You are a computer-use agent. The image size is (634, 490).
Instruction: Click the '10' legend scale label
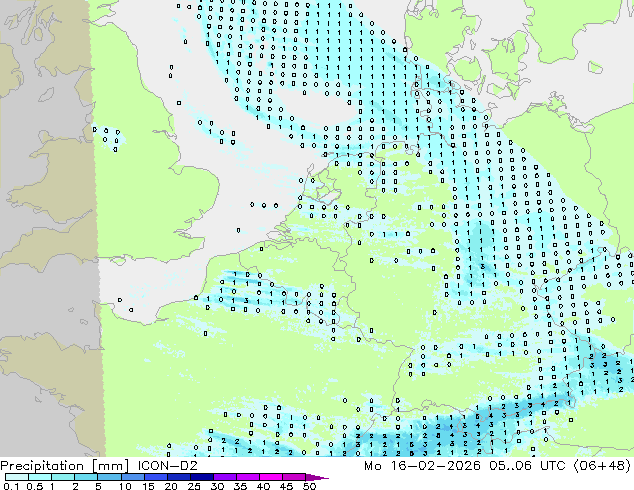pyautogui.click(x=125, y=486)
